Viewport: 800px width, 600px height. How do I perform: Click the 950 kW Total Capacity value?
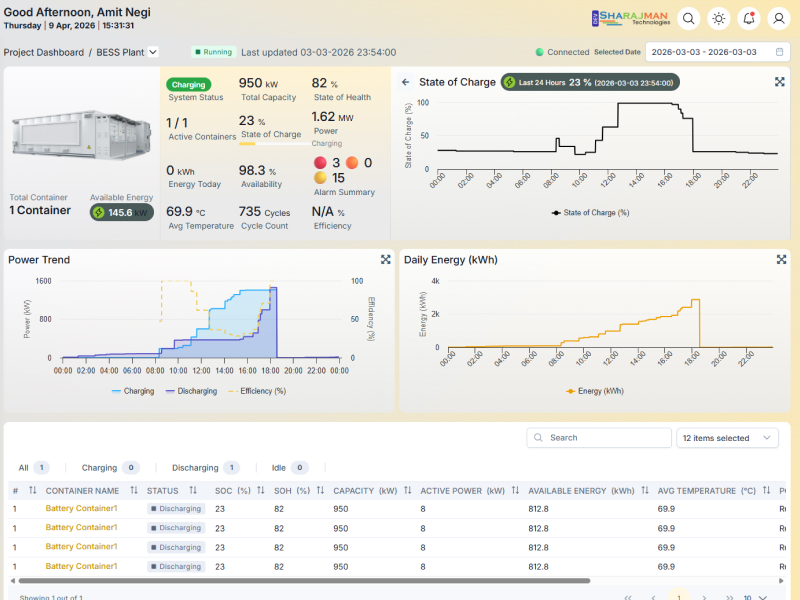coord(259,83)
